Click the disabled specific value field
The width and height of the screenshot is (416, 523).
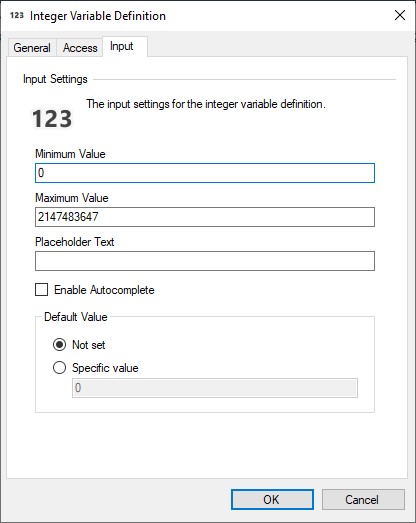pyautogui.click(x=215, y=388)
